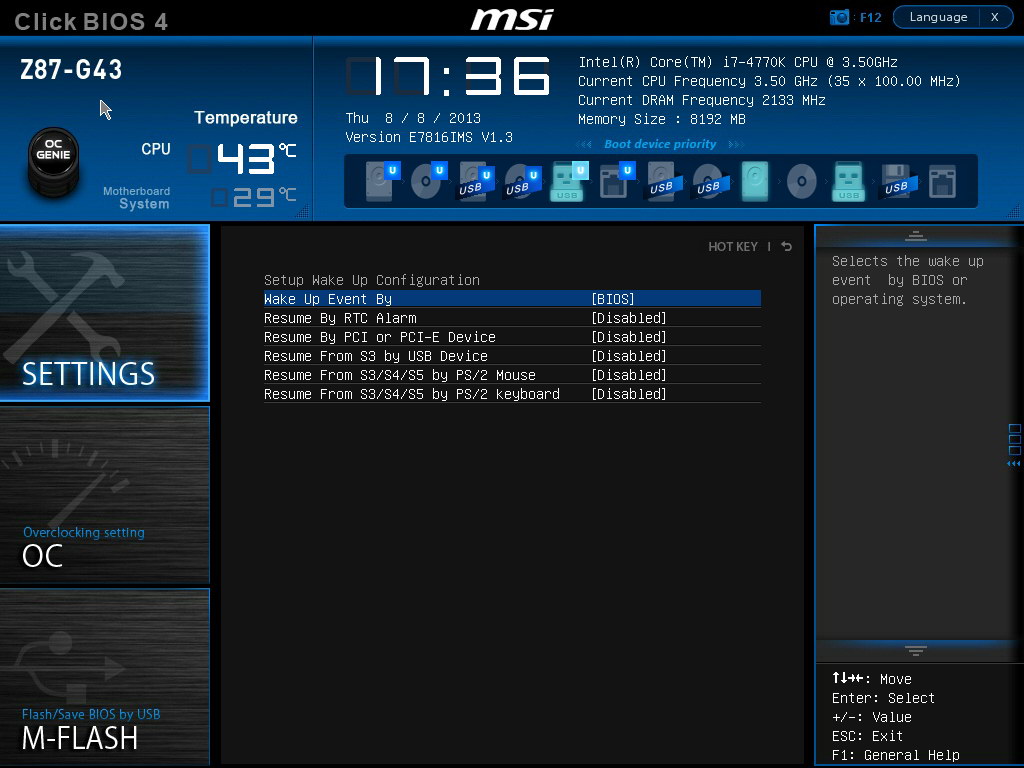The width and height of the screenshot is (1024, 768).
Task: Click the 'Boot device priority' label
Action: pyautogui.click(x=660, y=144)
